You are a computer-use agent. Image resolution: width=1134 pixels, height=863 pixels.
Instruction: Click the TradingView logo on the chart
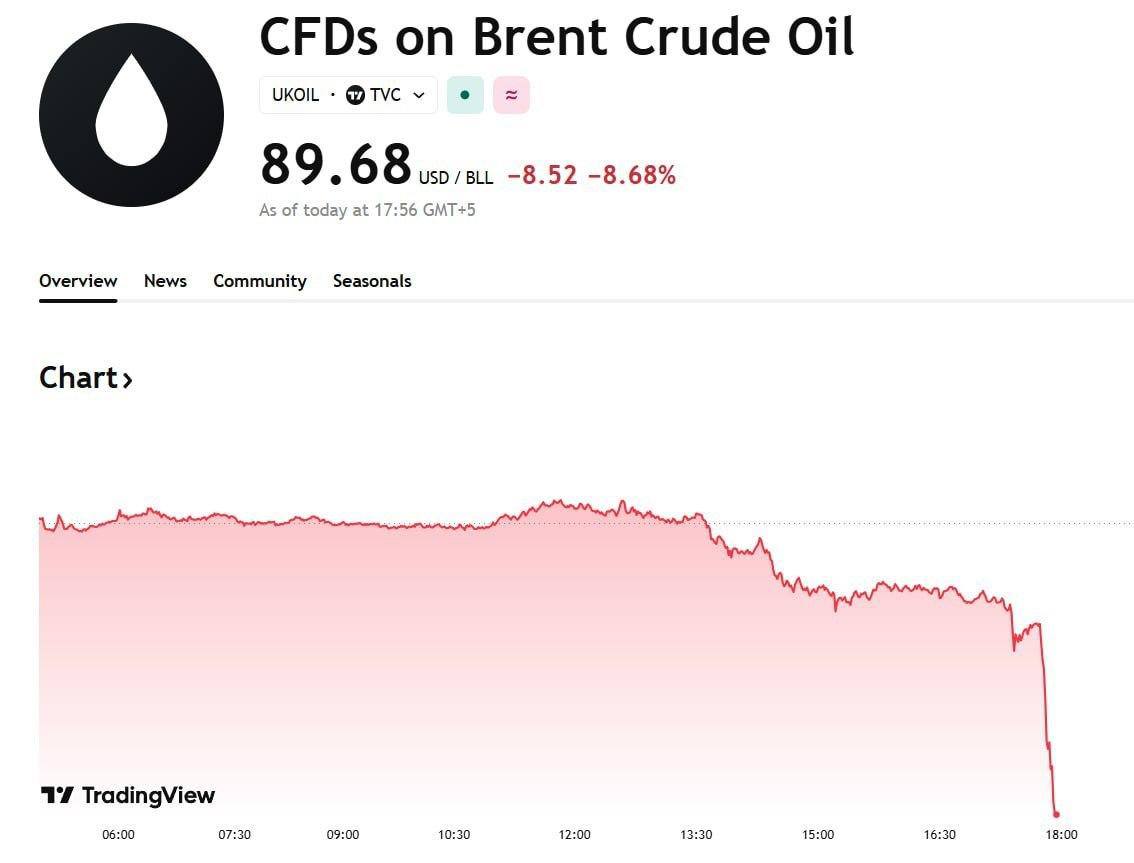click(x=128, y=796)
